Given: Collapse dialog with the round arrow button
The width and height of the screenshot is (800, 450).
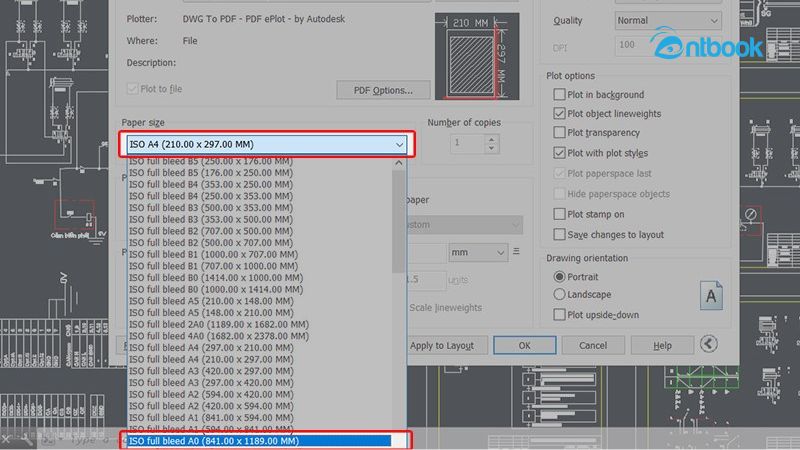Looking at the screenshot, I should coord(708,344).
